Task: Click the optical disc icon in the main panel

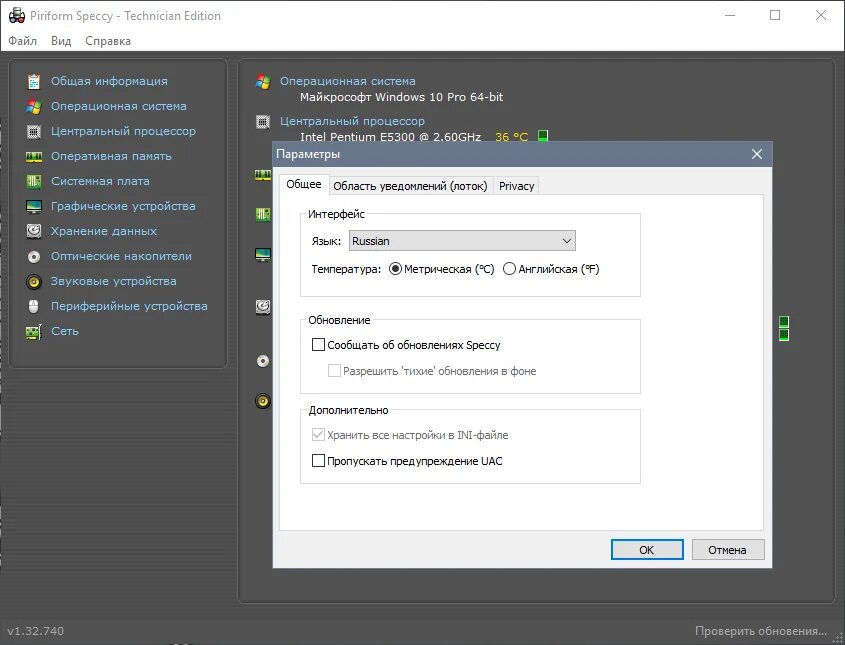Action: [x=262, y=360]
